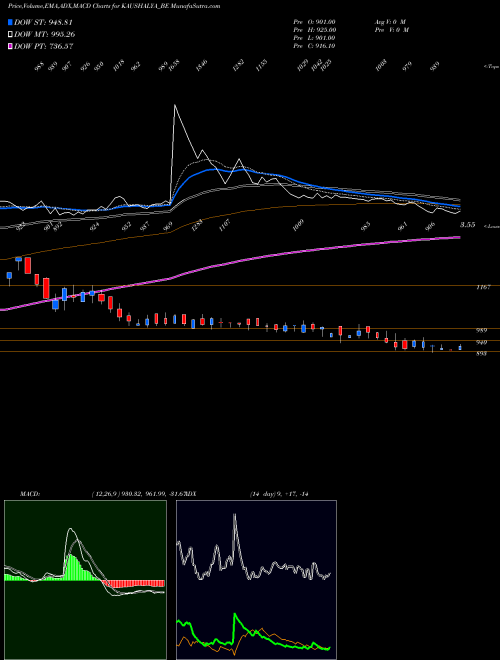Click the 1167 price level label
500x660 pixels.
483,287
